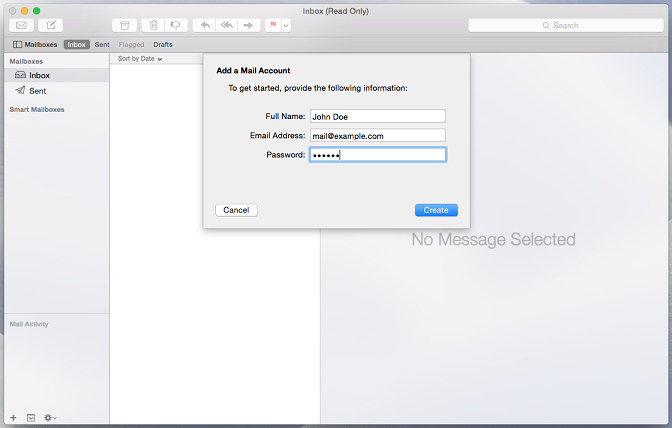The image size is (672, 428).
Task: Switch to the Drafts favorites tab
Action: coord(163,45)
